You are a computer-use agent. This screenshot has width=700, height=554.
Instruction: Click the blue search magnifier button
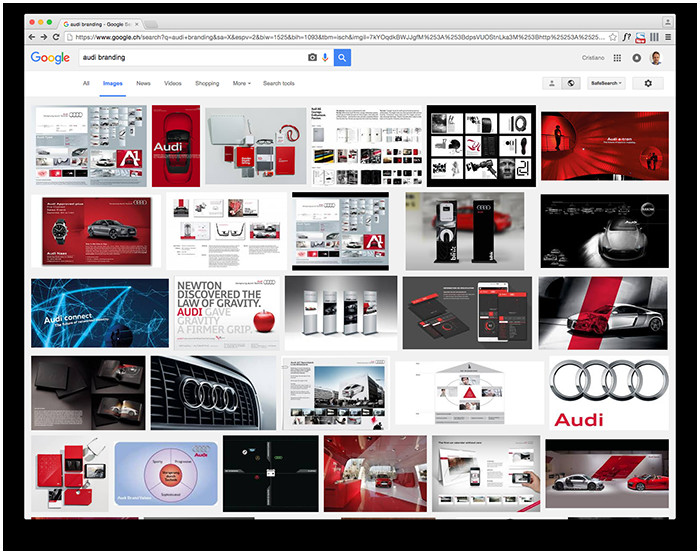tap(342, 57)
